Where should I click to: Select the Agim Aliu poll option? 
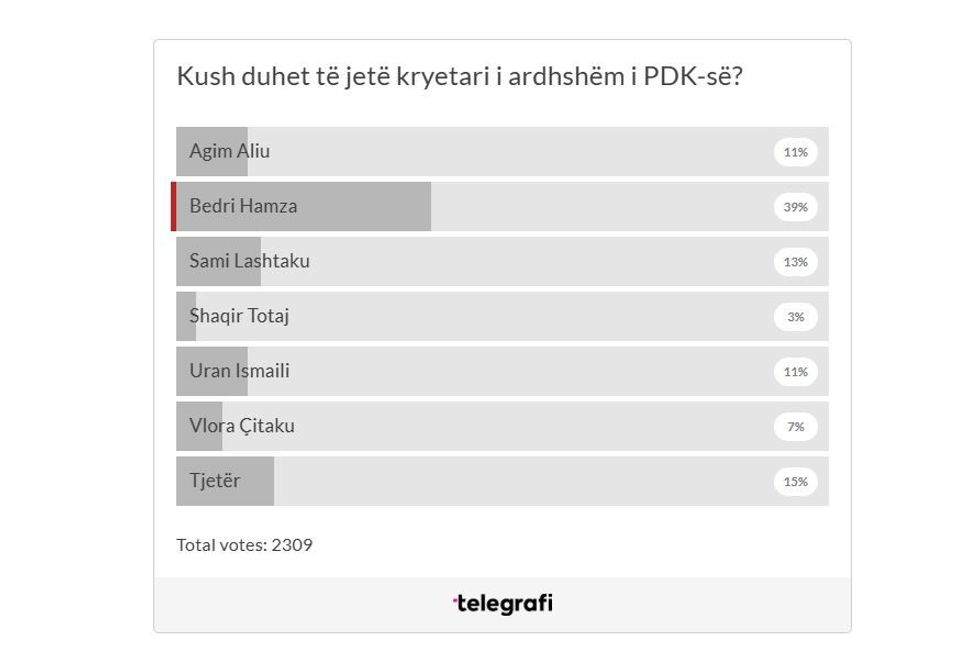tap(230, 152)
